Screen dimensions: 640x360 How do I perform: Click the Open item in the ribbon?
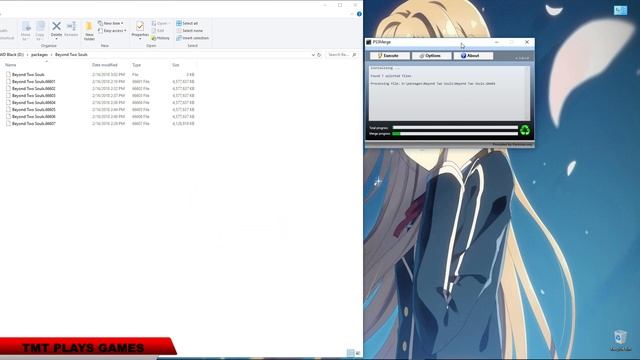coord(161,23)
